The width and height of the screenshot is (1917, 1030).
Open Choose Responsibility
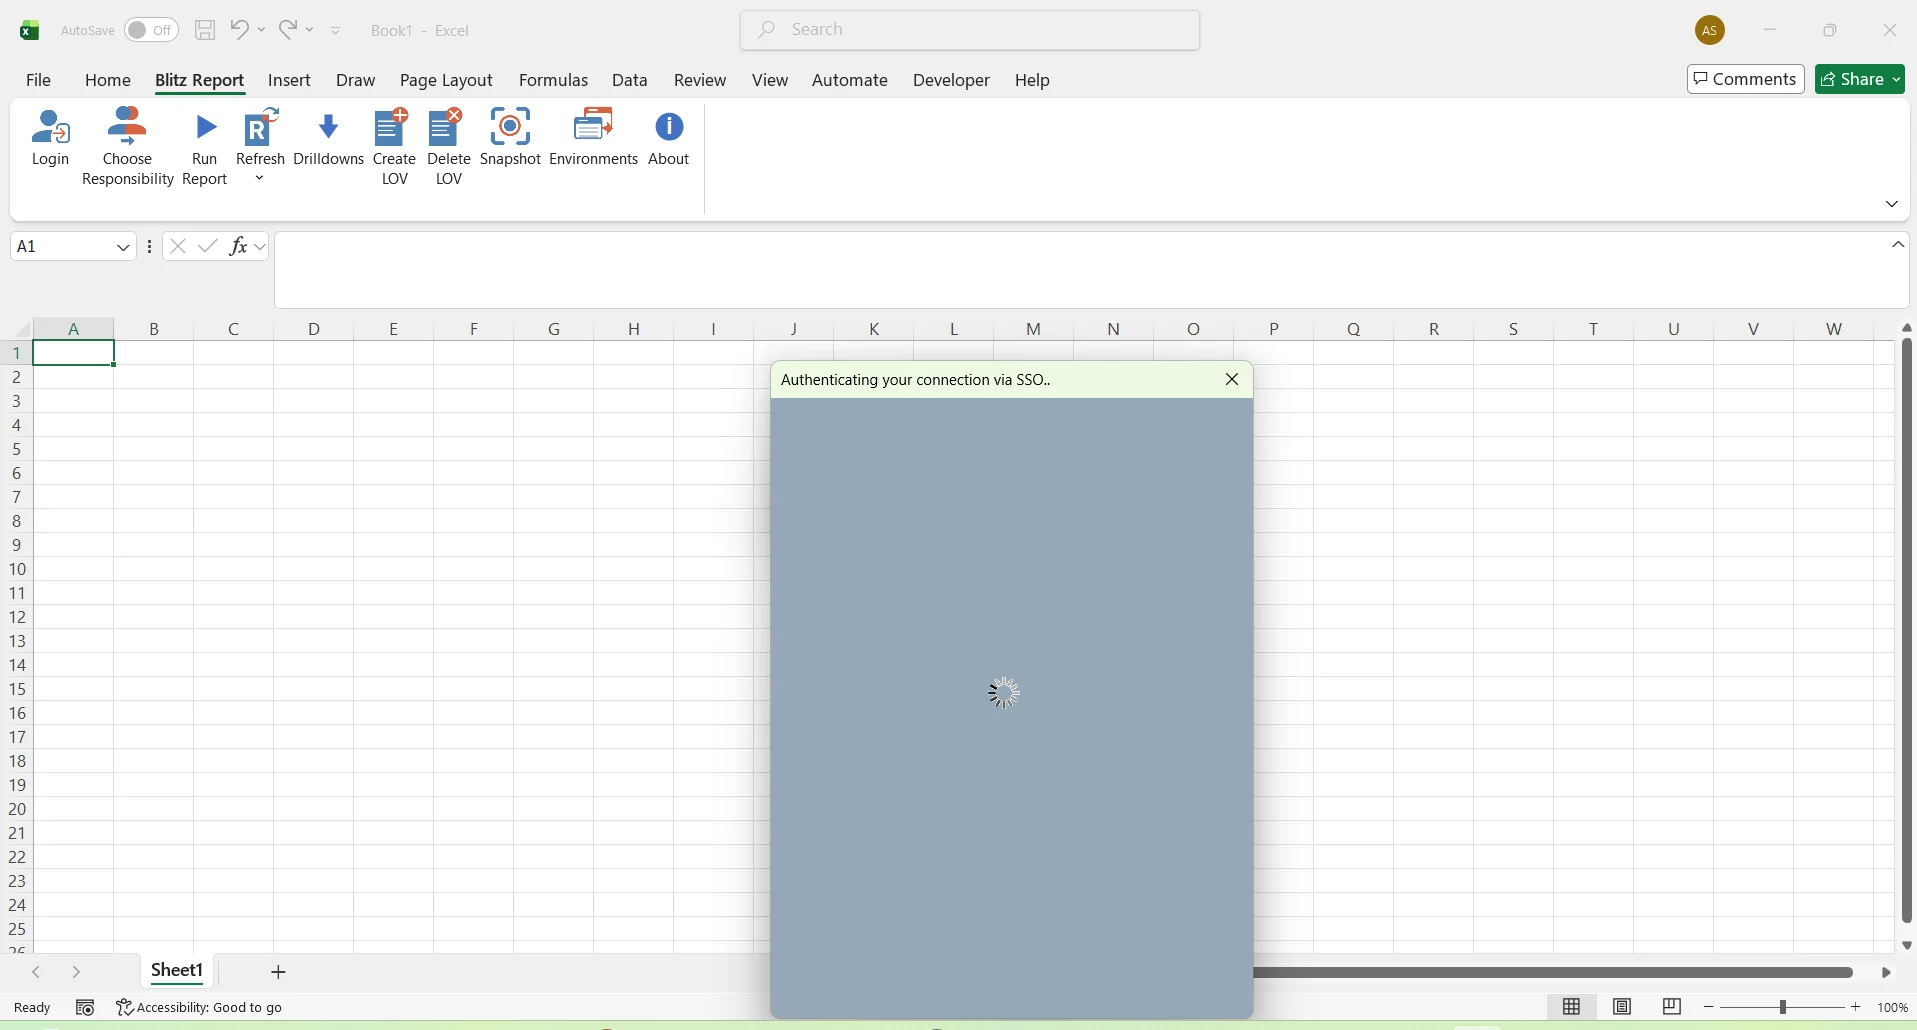[x=128, y=147]
